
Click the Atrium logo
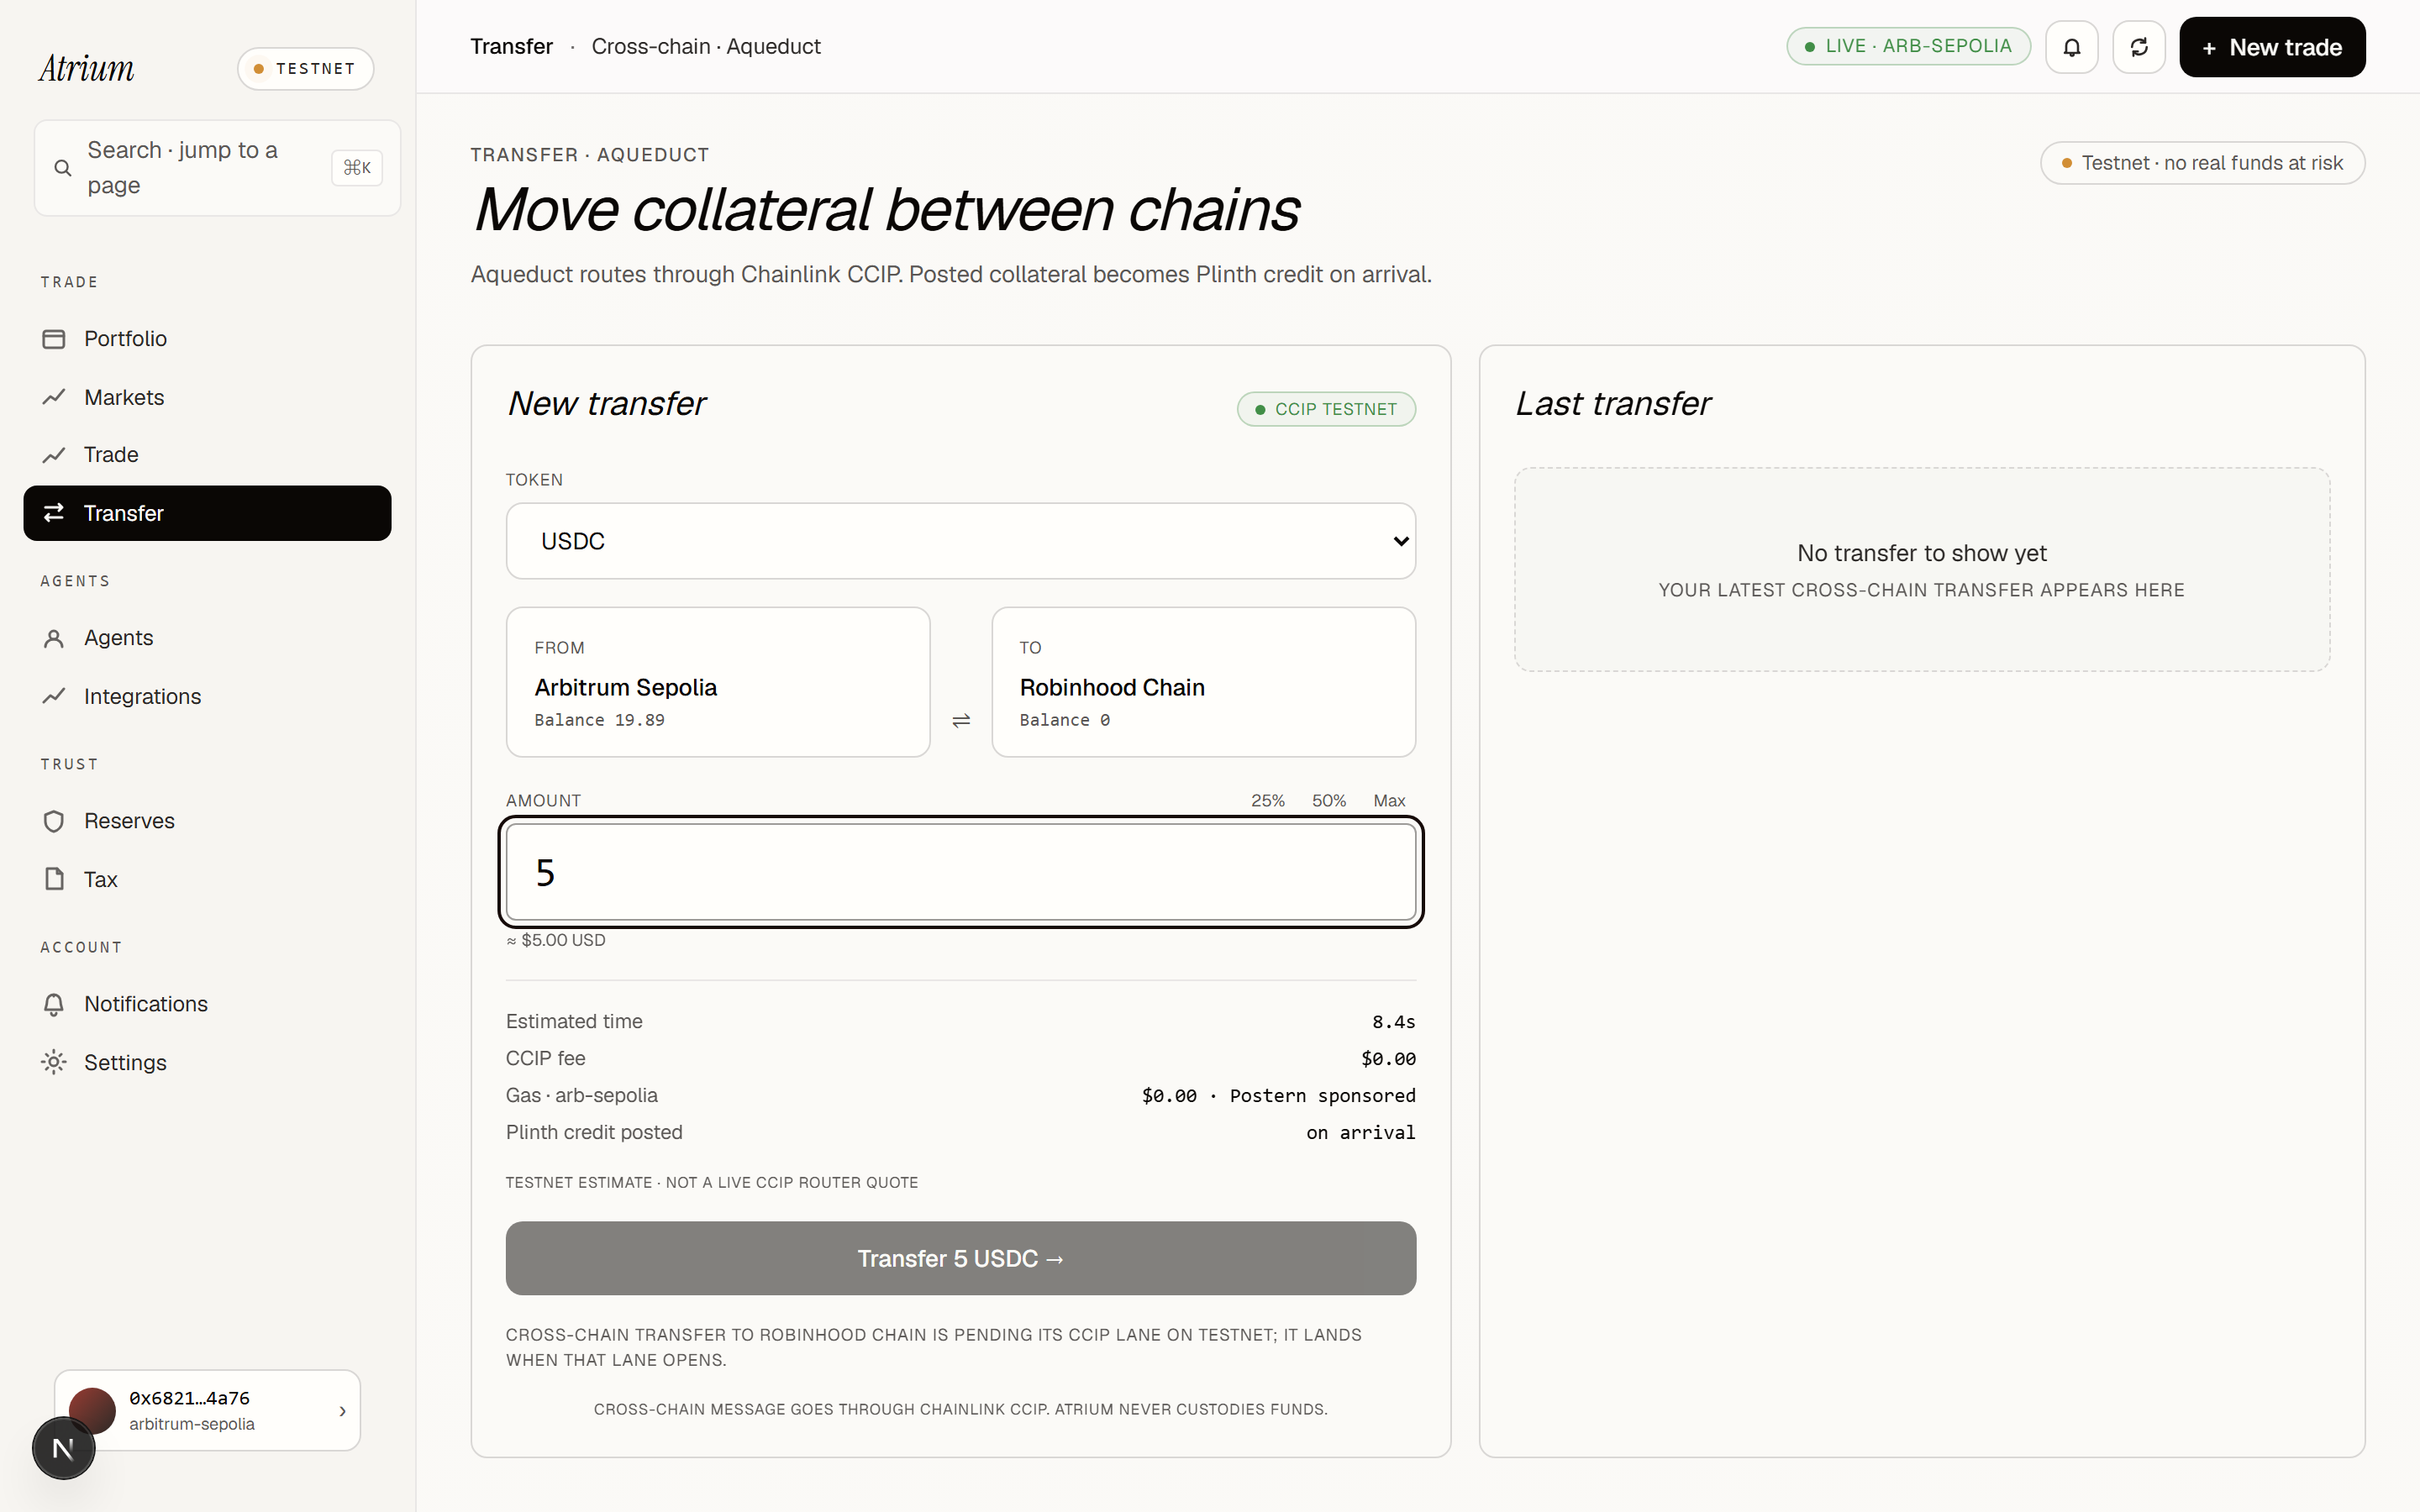86,68
